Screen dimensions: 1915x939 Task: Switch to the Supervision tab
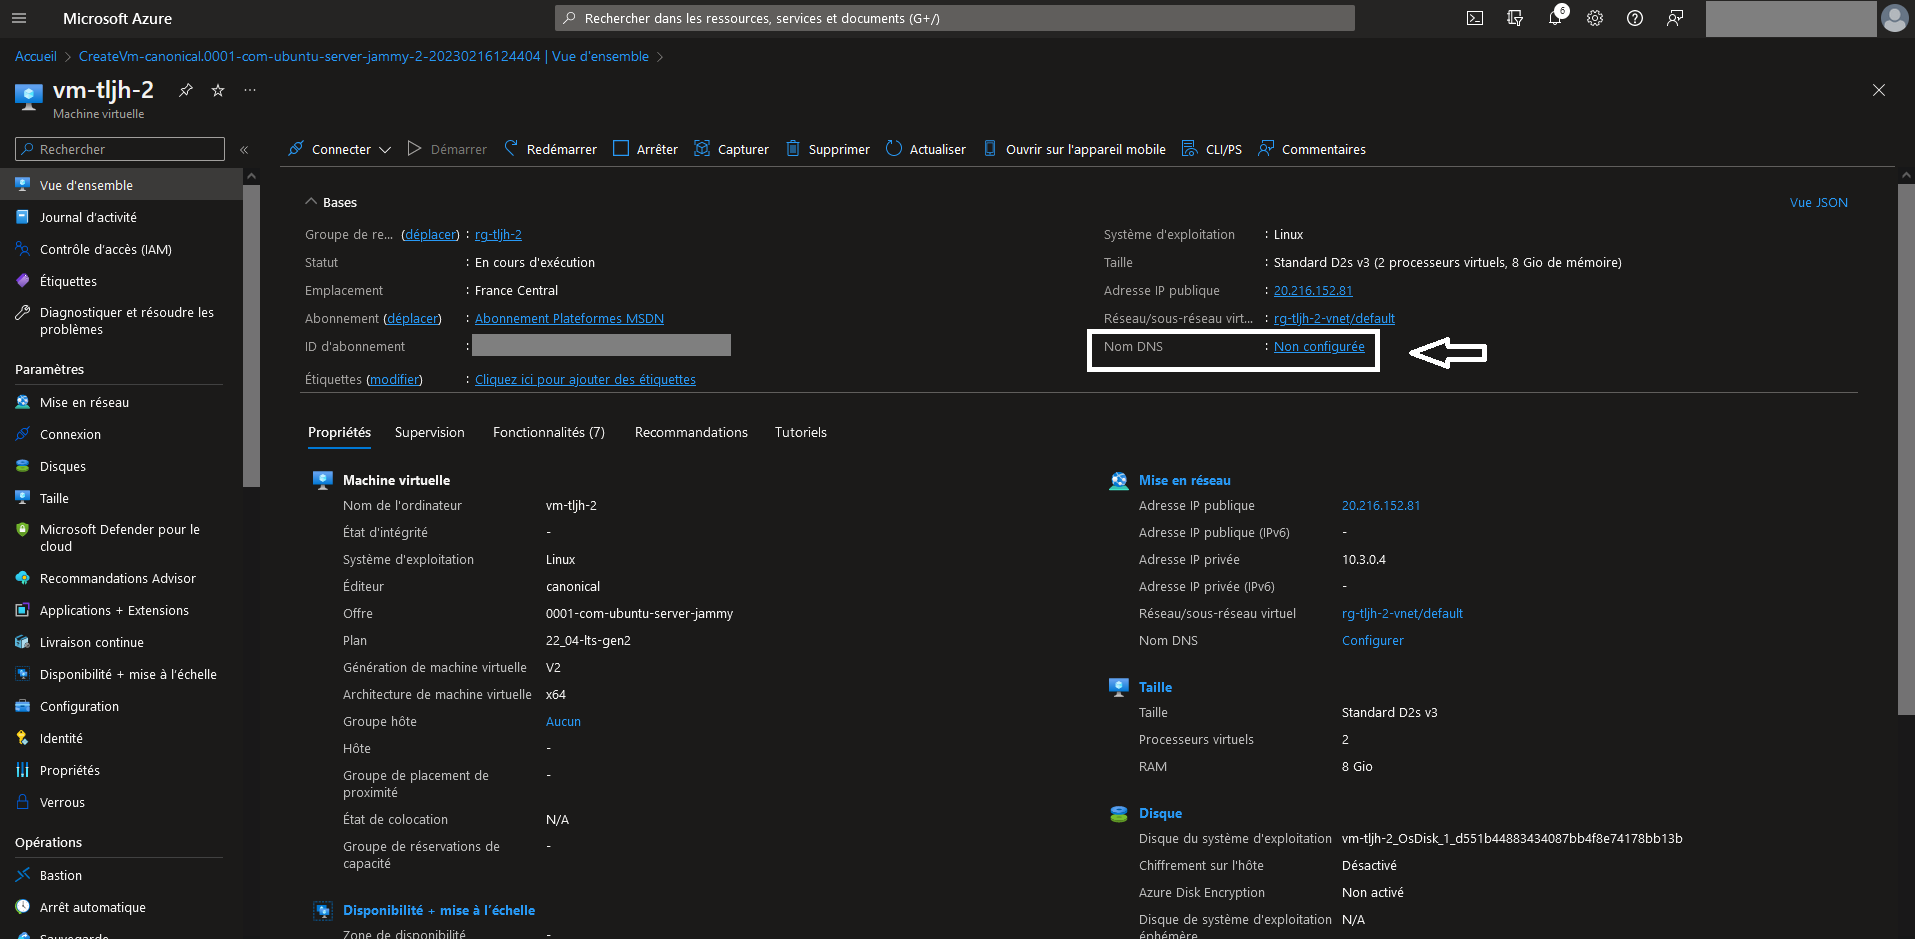430,432
